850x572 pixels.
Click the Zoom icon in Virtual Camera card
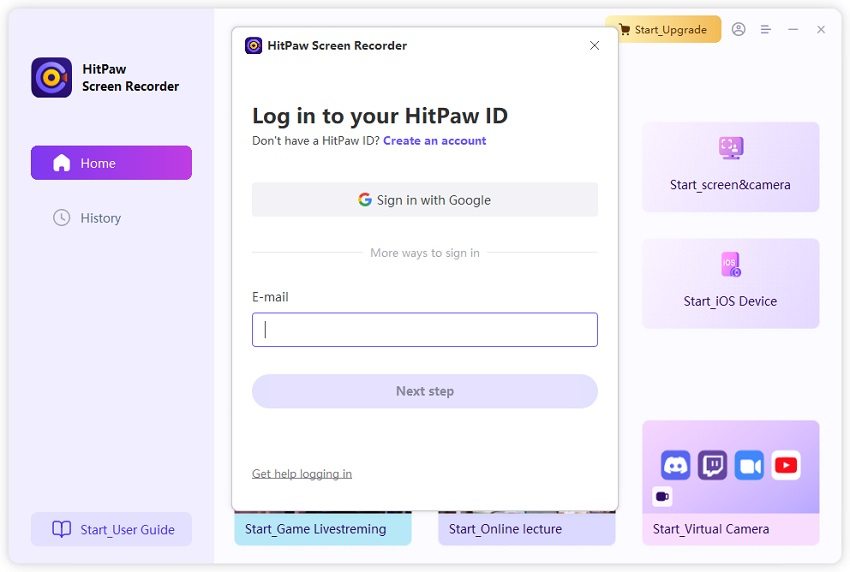(x=749, y=465)
